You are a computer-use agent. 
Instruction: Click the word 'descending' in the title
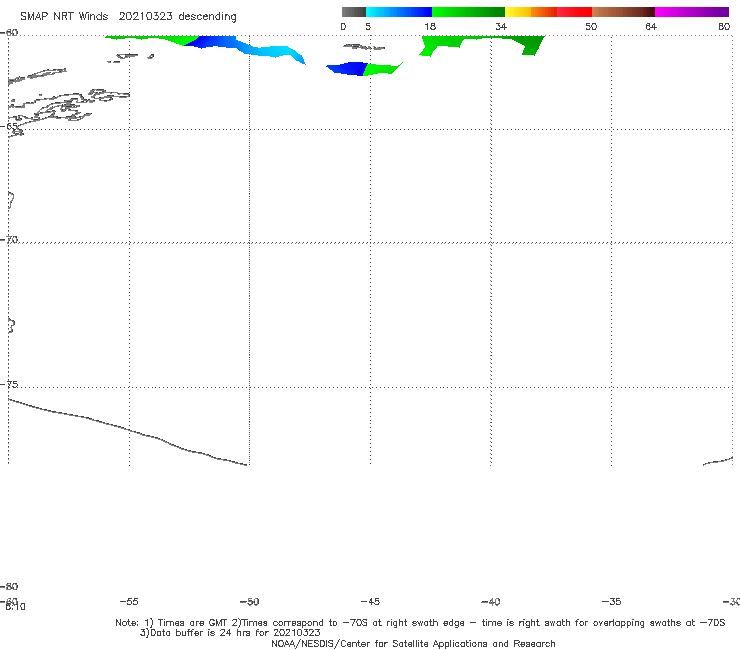coord(207,17)
